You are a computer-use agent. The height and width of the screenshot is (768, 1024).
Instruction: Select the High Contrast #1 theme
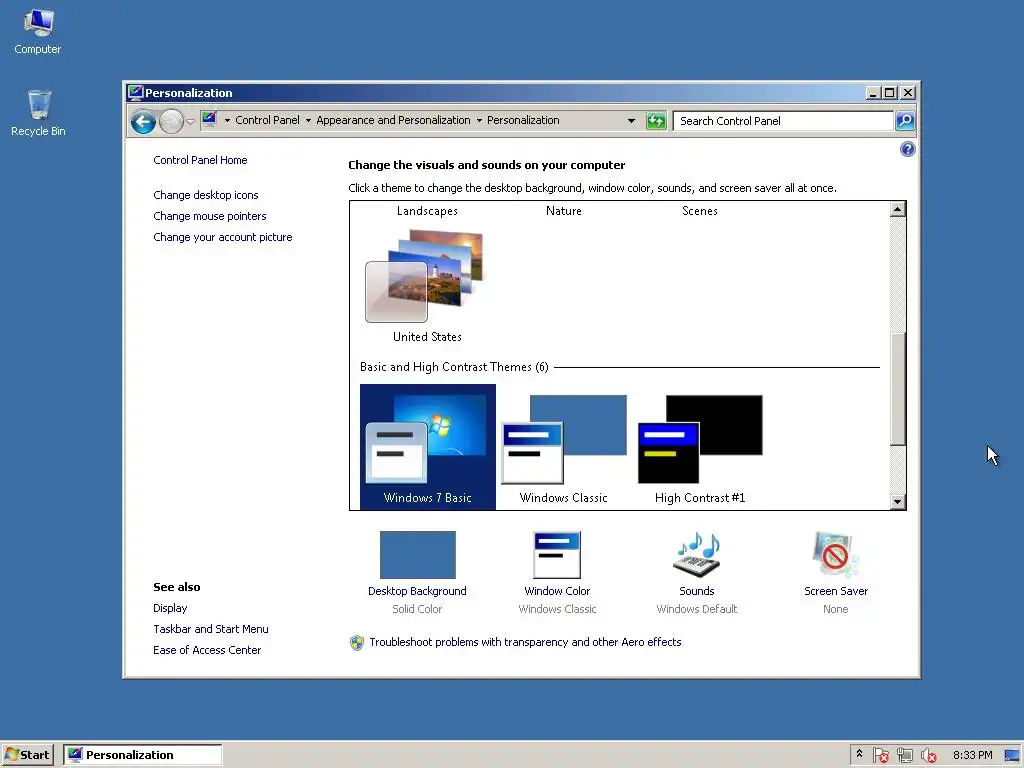click(700, 448)
